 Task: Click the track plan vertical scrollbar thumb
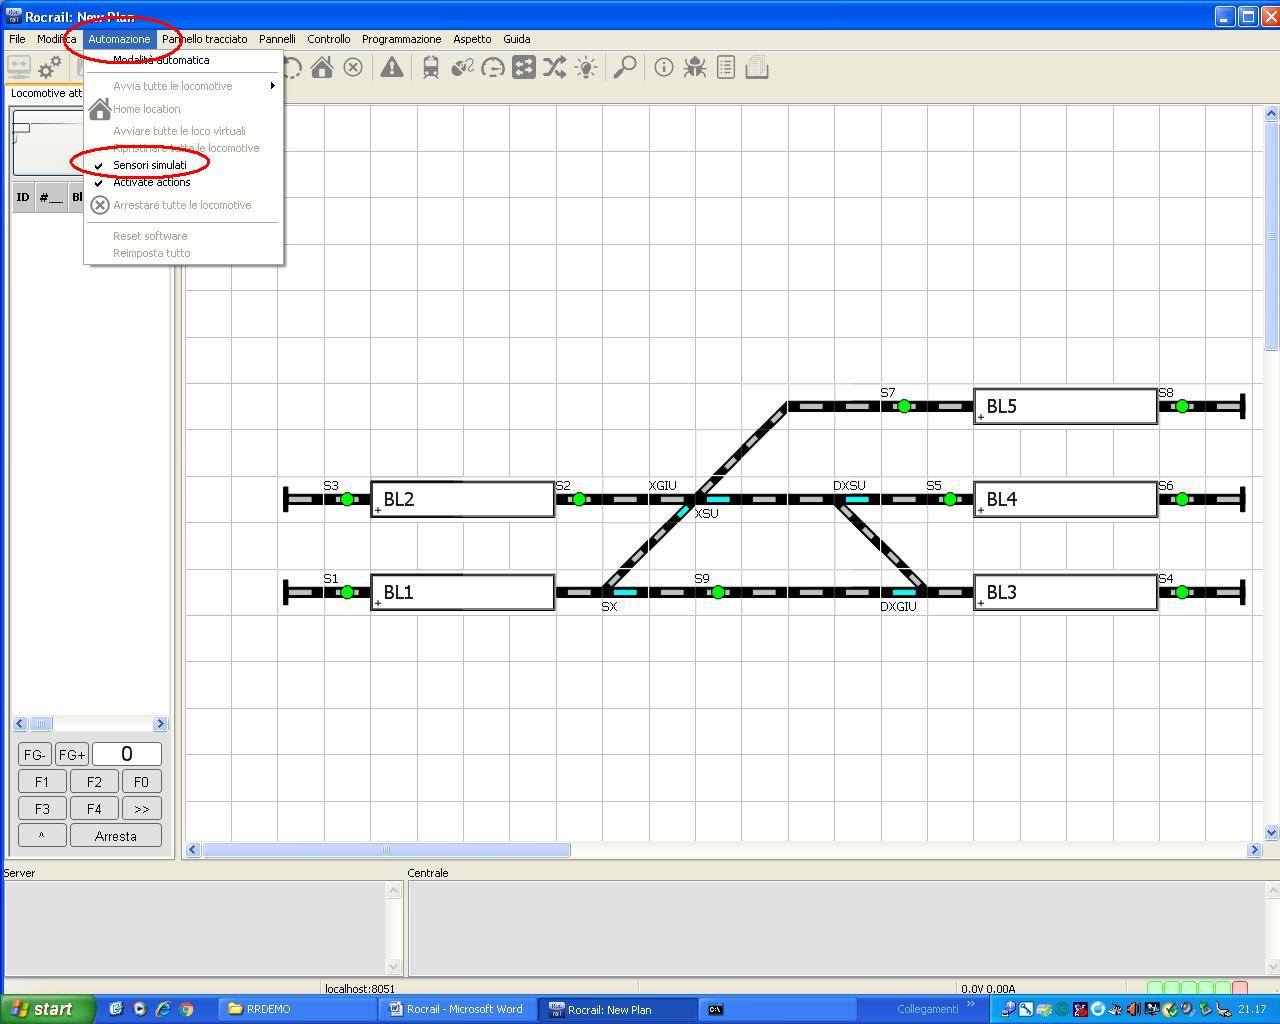(1272, 236)
